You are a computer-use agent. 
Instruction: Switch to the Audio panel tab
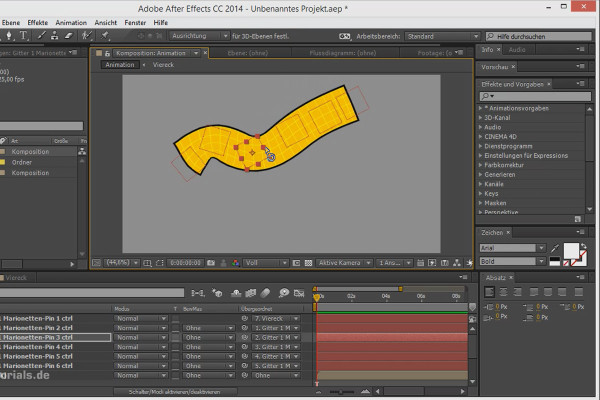coord(517,50)
